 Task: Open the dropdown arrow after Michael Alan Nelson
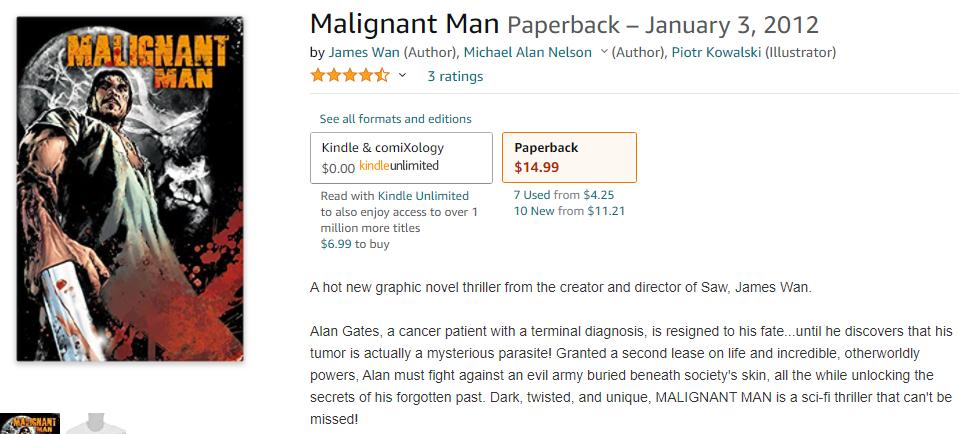click(x=604, y=52)
